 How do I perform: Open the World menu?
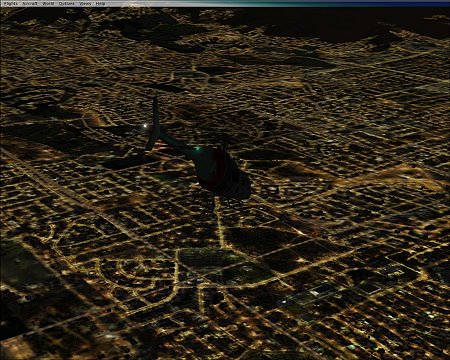[x=48, y=4]
